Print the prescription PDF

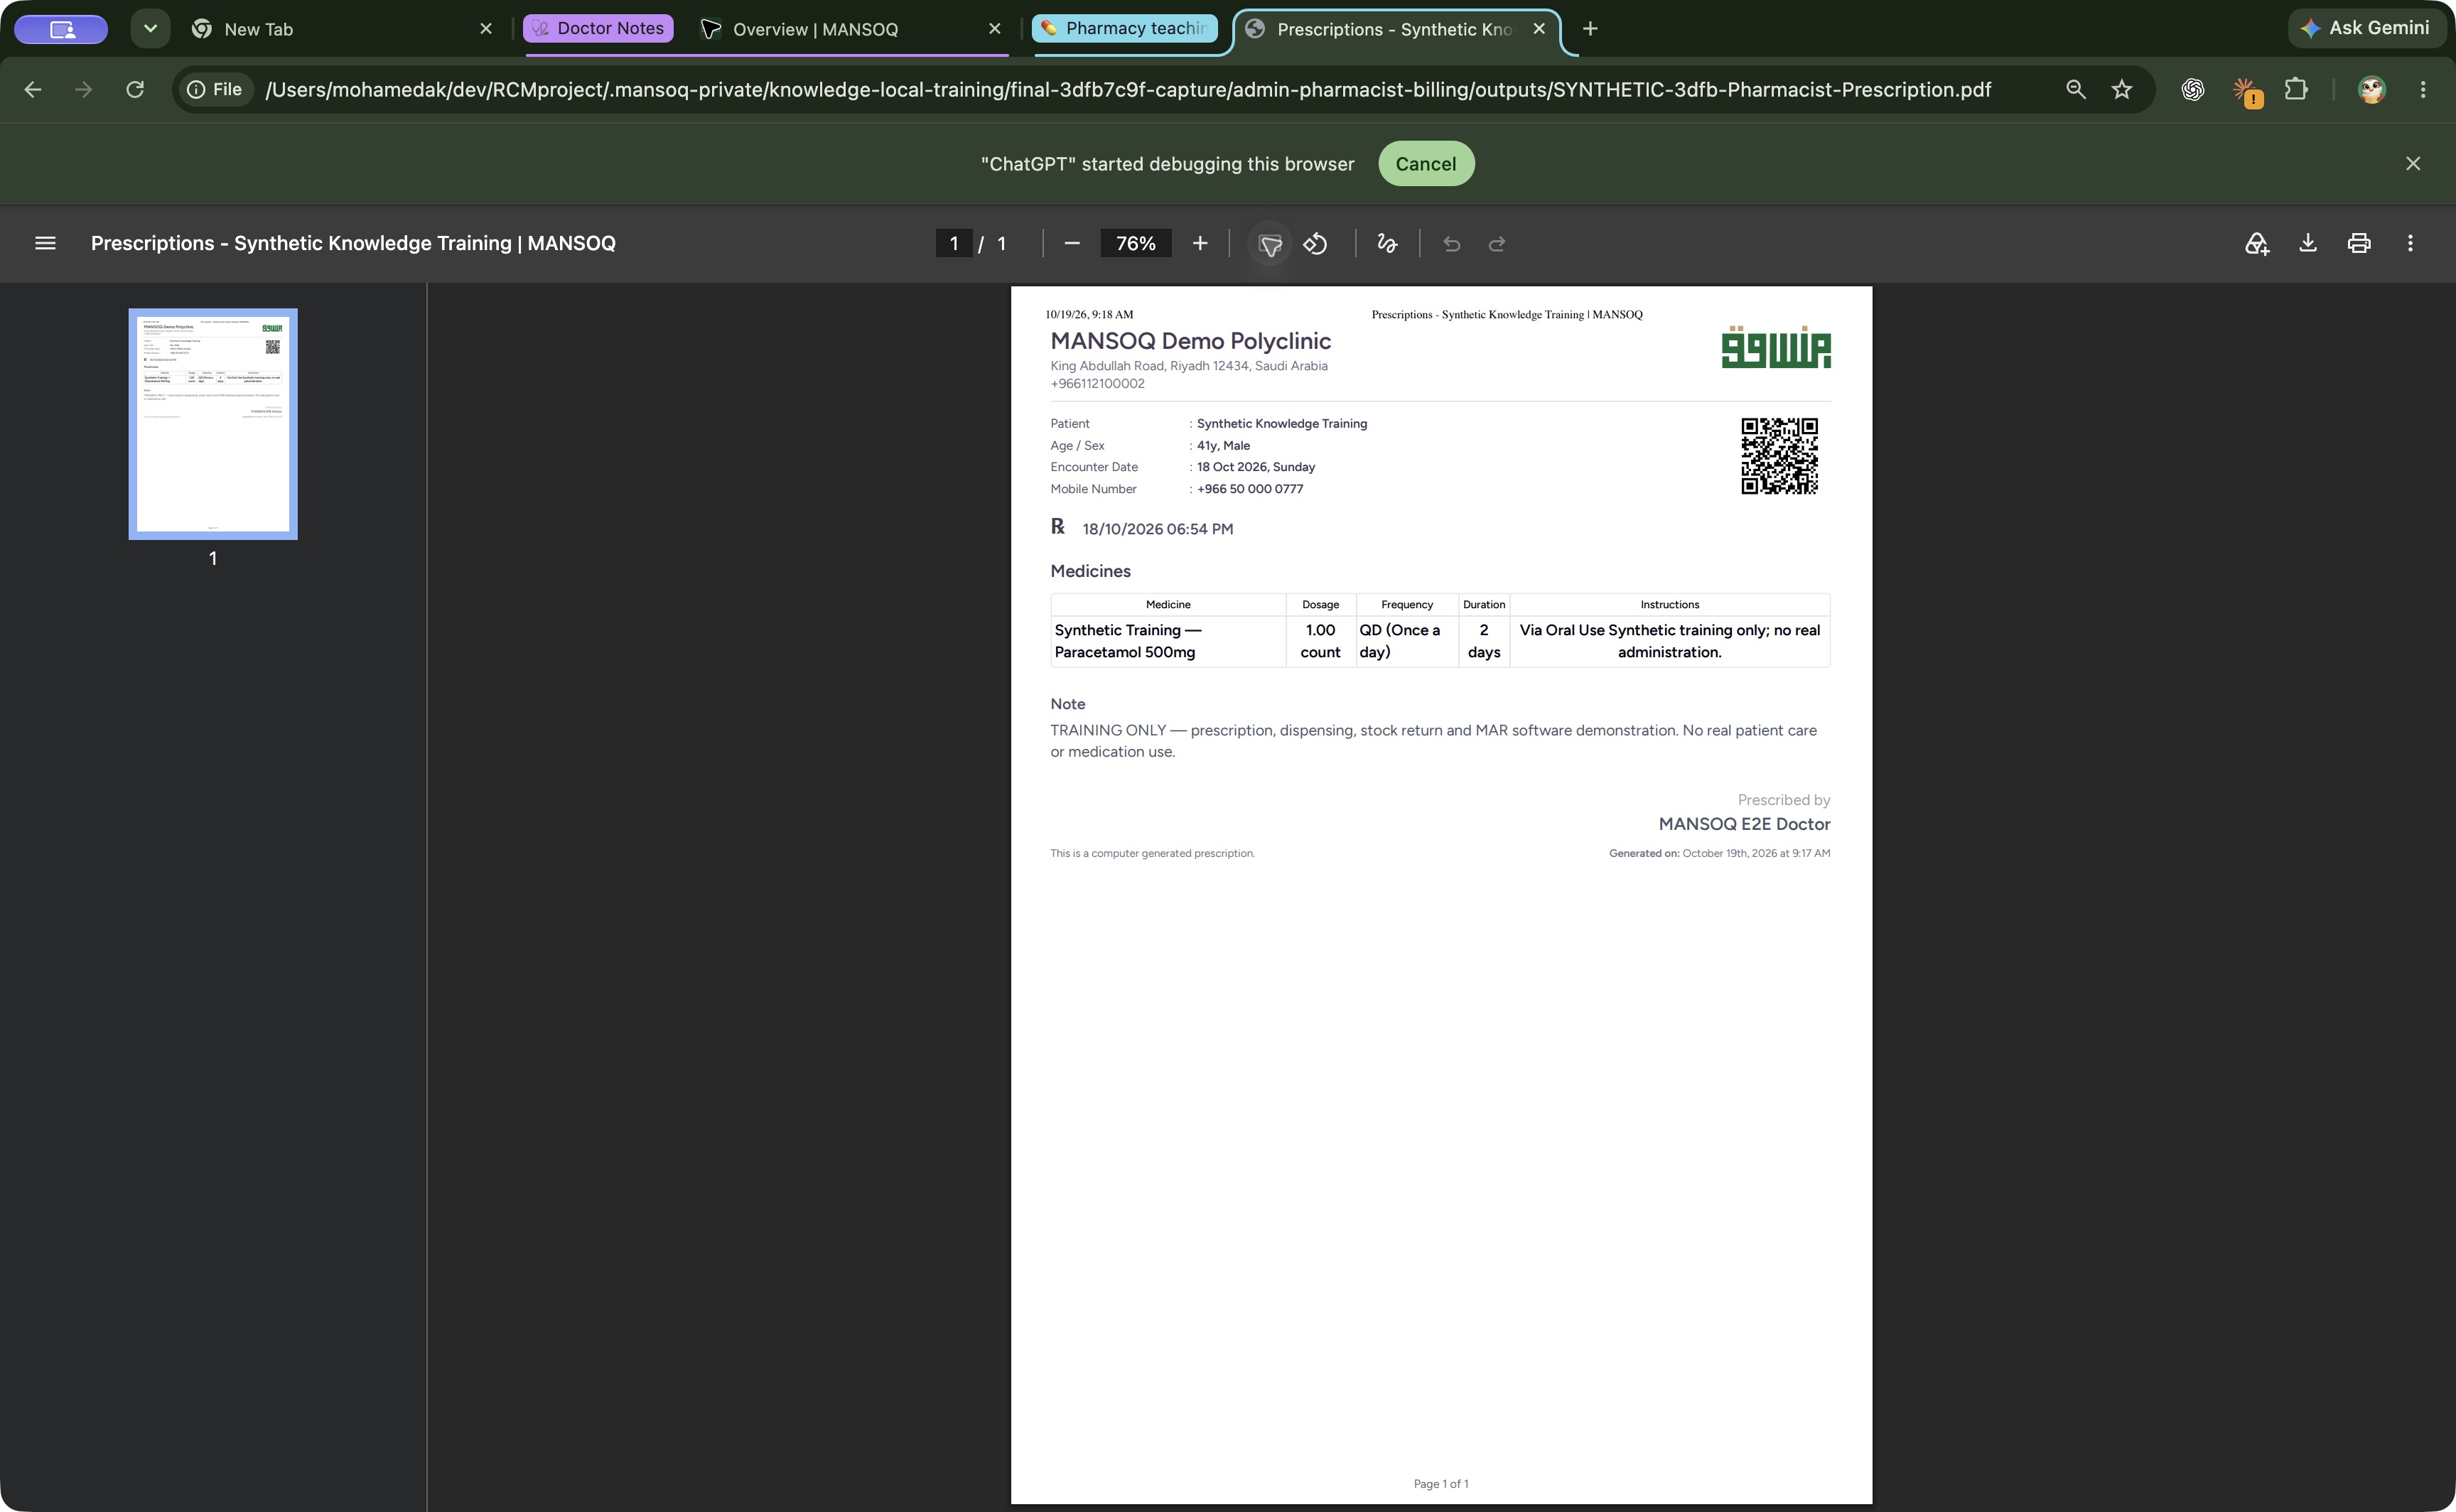click(x=2359, y=243)
